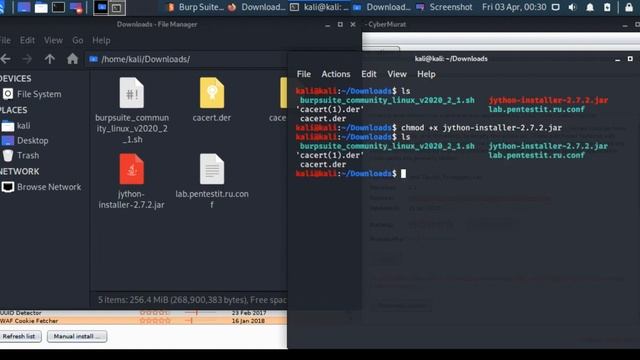Switch to Downloads File Manager taskbar entry
Image resolution: width=640 pixels, height=360 pixels.
(382, 7)
